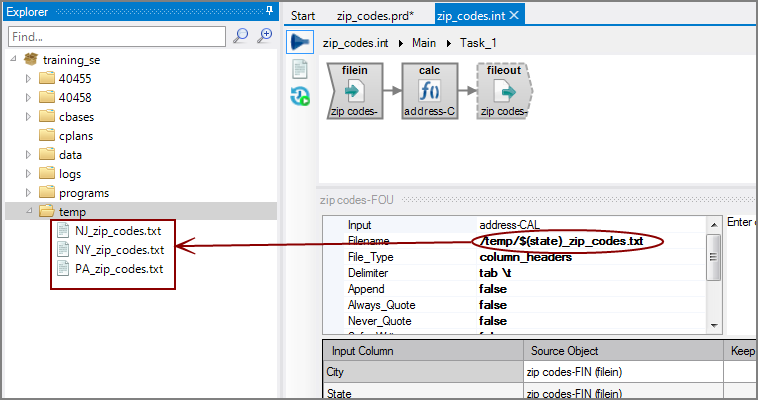Switch to the Start tab
This screenshot has width=758, height=400.
pos(303,16)
